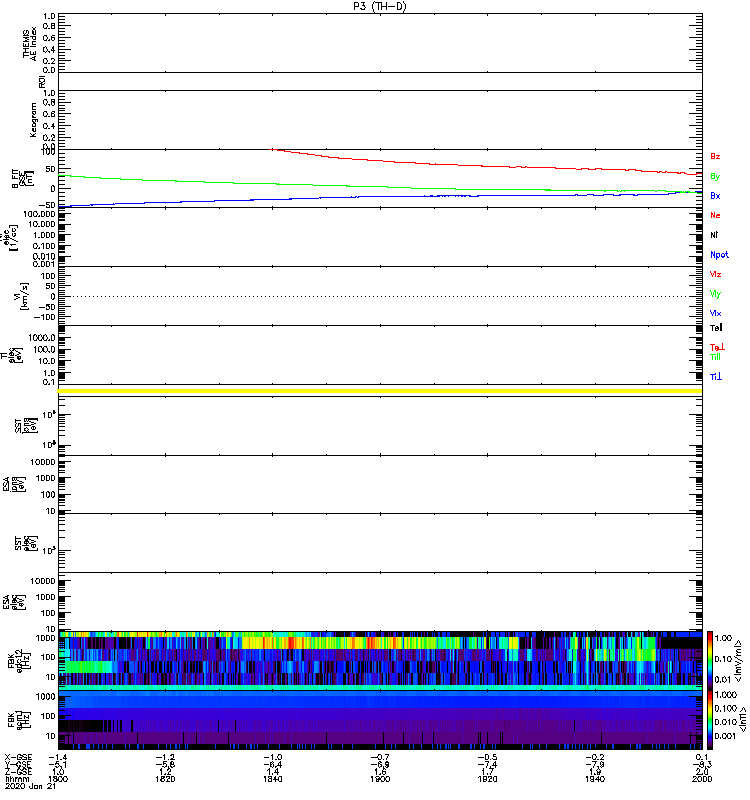The image size is (750, 800).
Task: Click the '1.00' value on upper color bar
Action: [723, 638]
